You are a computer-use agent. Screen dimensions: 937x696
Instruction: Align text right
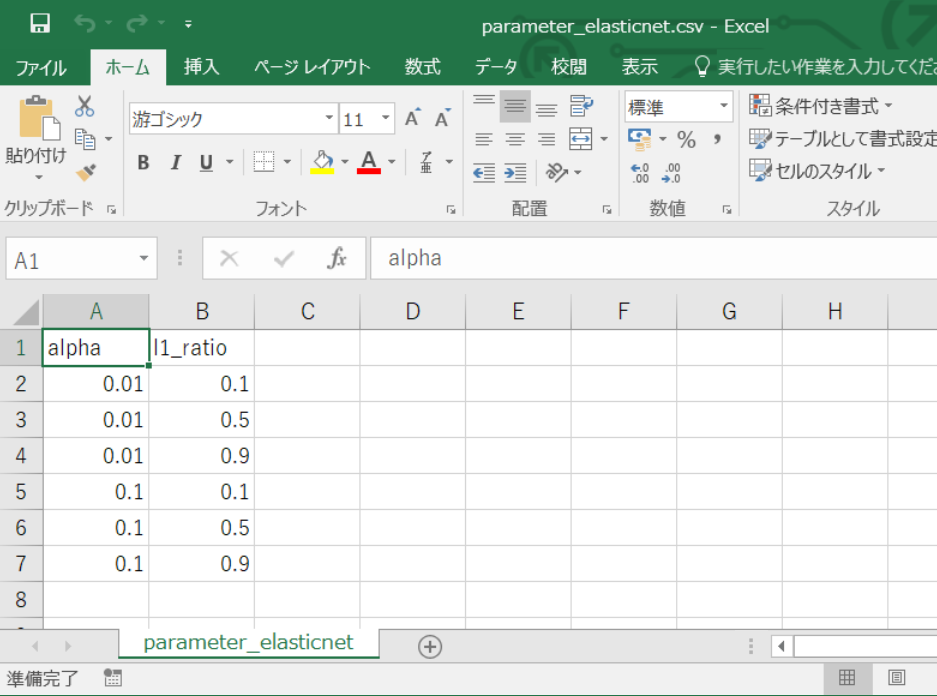click(546, 140)
